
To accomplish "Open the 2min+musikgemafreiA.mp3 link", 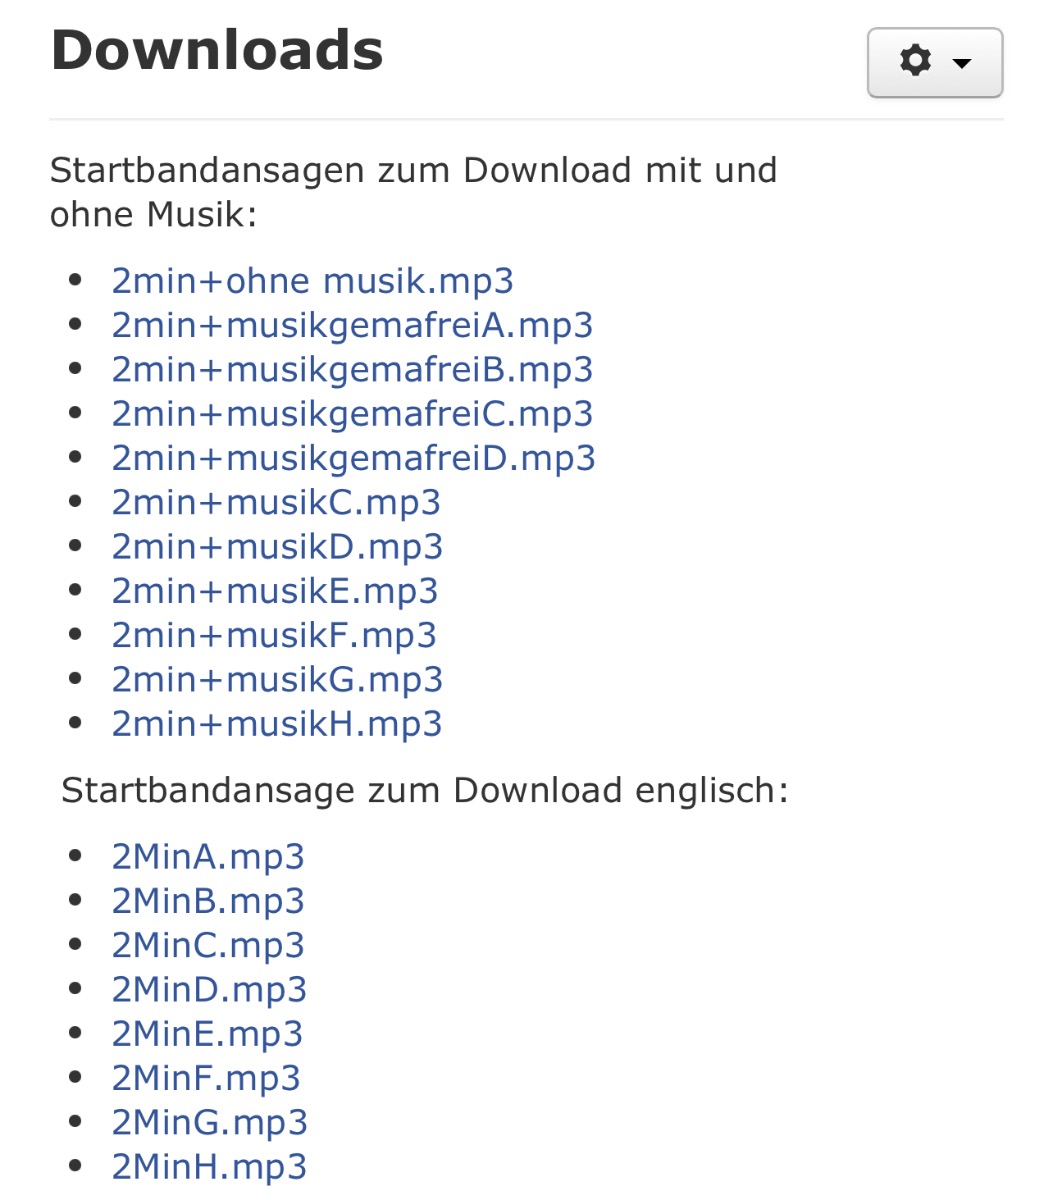I will click(352, 325).
